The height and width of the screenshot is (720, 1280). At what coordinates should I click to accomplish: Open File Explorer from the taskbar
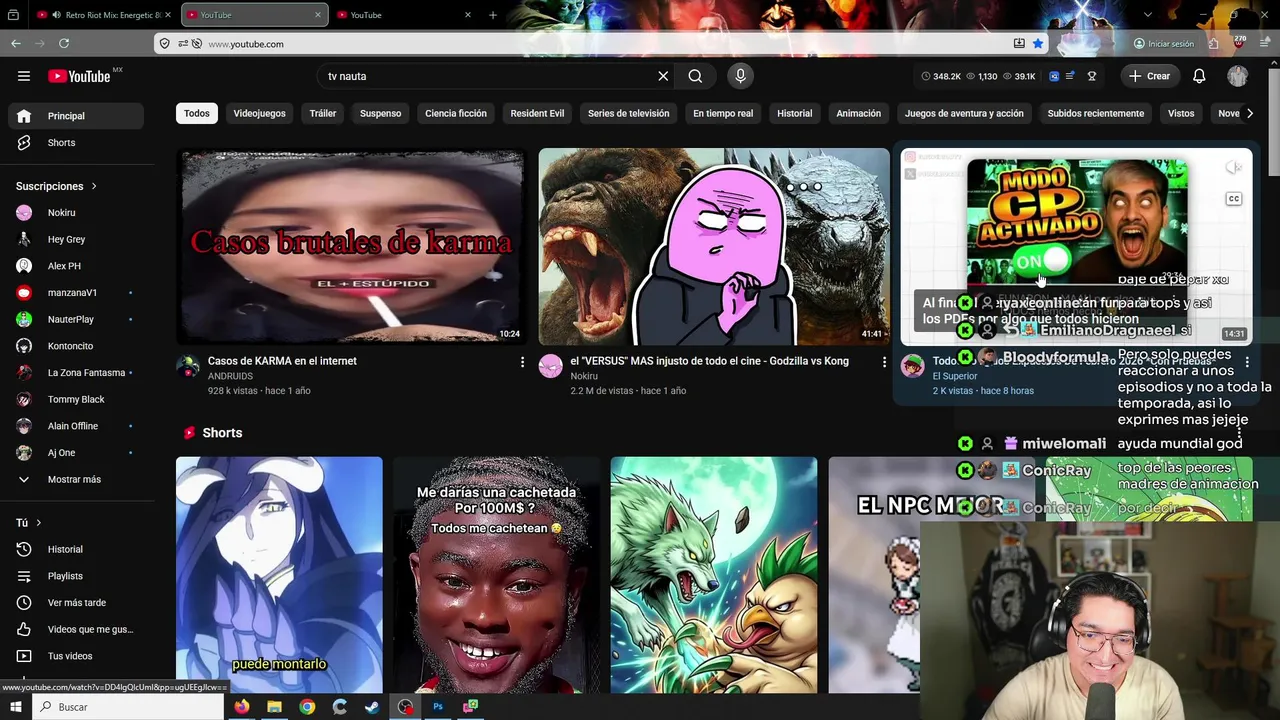[274, 707]
